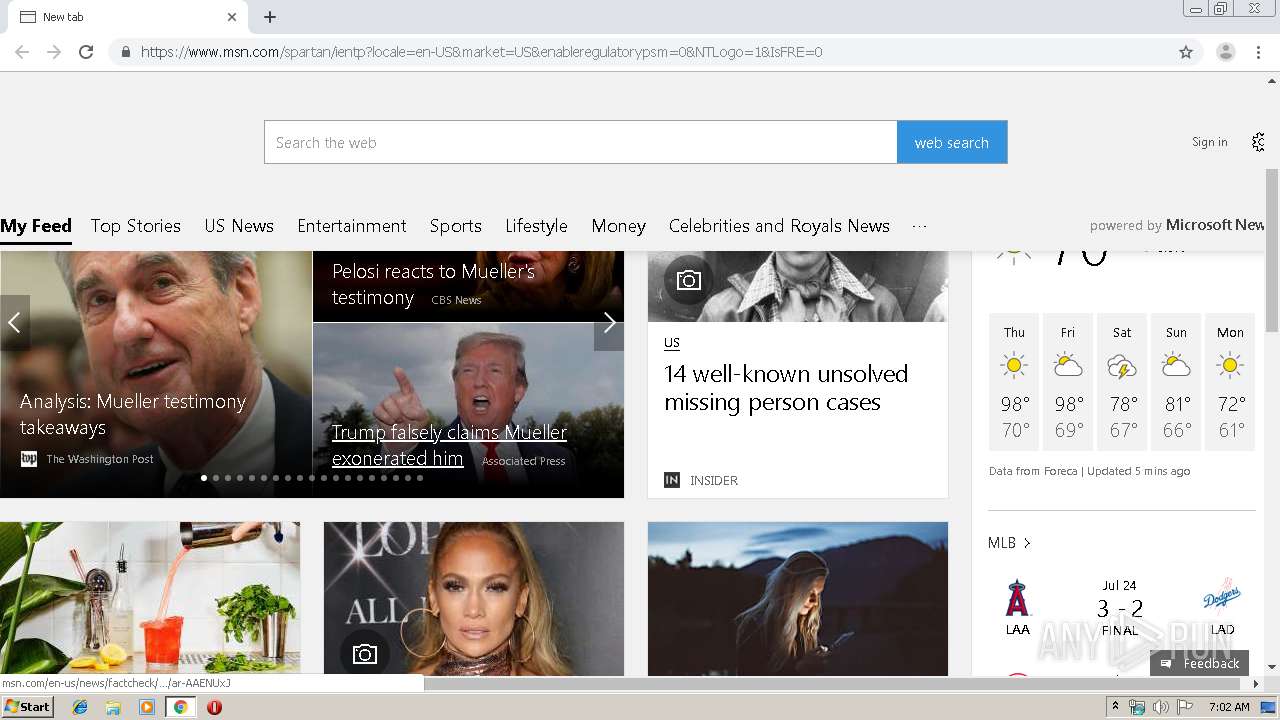Close the New tab tab
Image resolution: width=1280 pixels, height=720 pixels.
coord(232,17)
